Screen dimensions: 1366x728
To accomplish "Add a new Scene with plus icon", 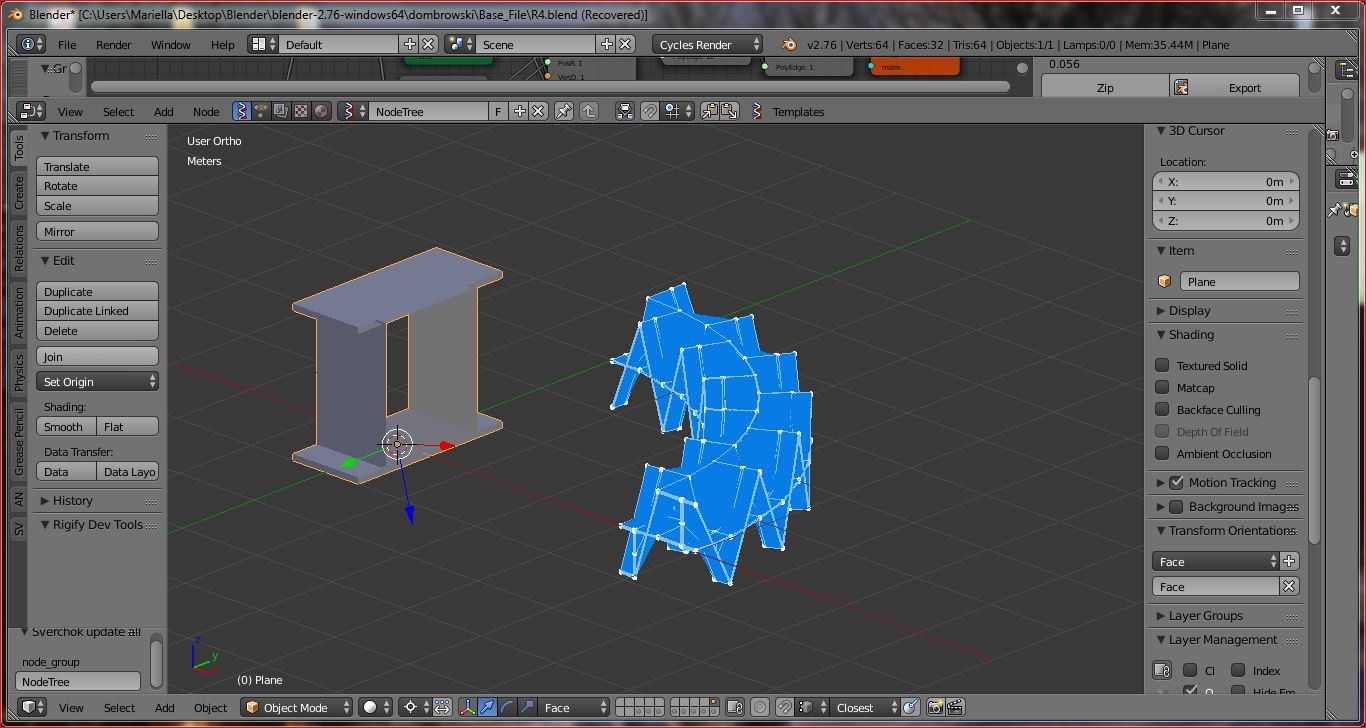I will [x=607, y=44].
